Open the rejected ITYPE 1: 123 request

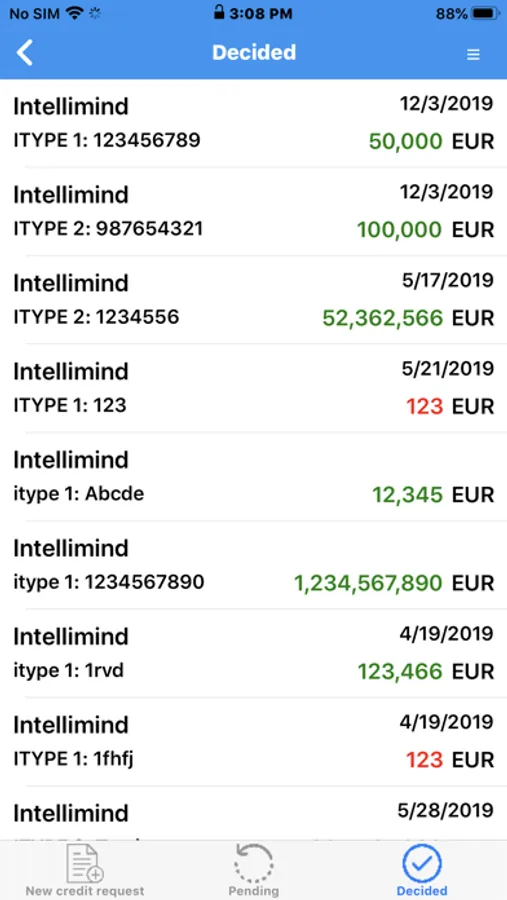pyautogui.click(x=253, y=389)
